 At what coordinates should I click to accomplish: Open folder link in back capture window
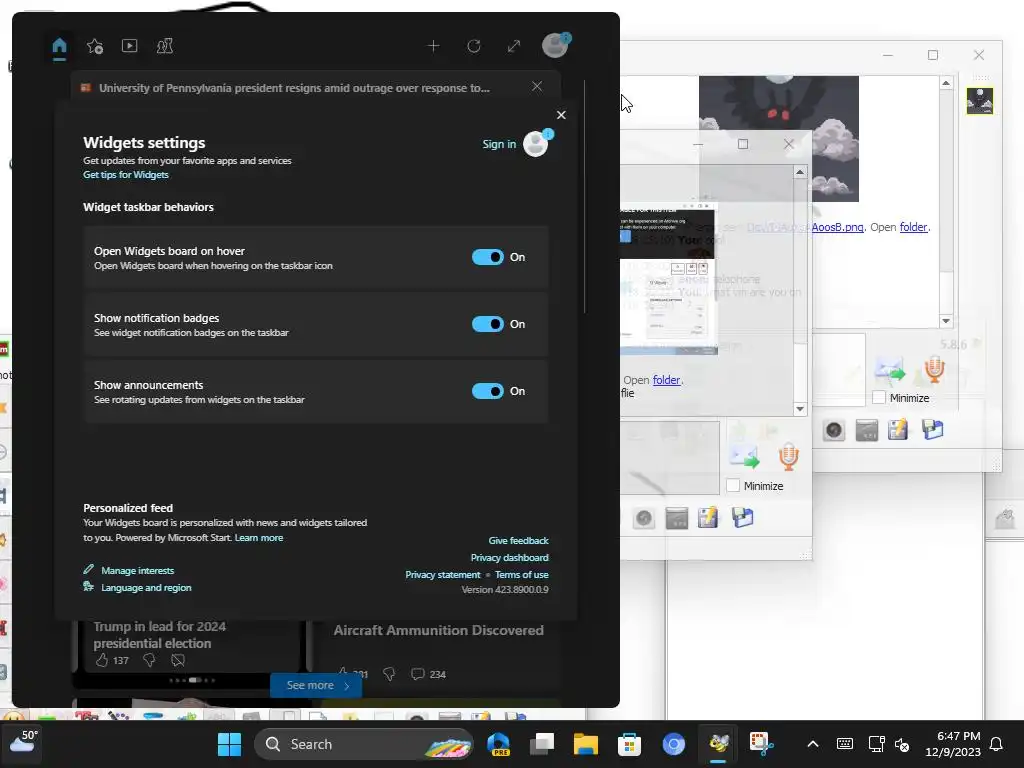point(914,227)
